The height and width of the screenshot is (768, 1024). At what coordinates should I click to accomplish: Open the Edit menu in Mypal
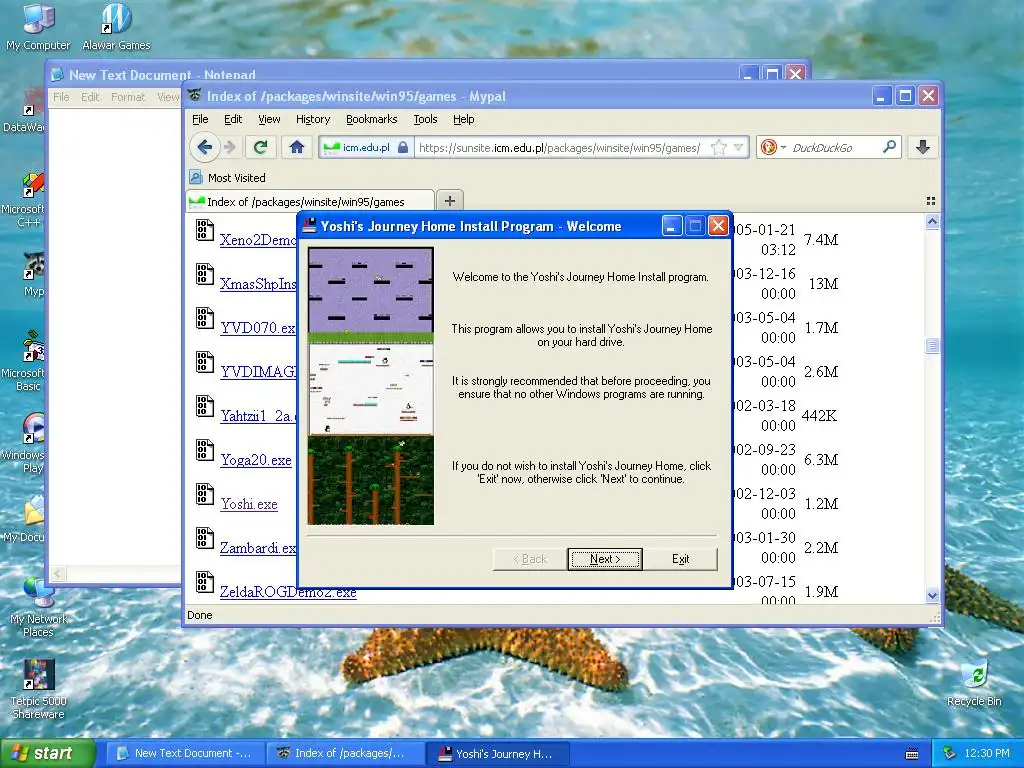pyautogui.click(x=232, y=119)
